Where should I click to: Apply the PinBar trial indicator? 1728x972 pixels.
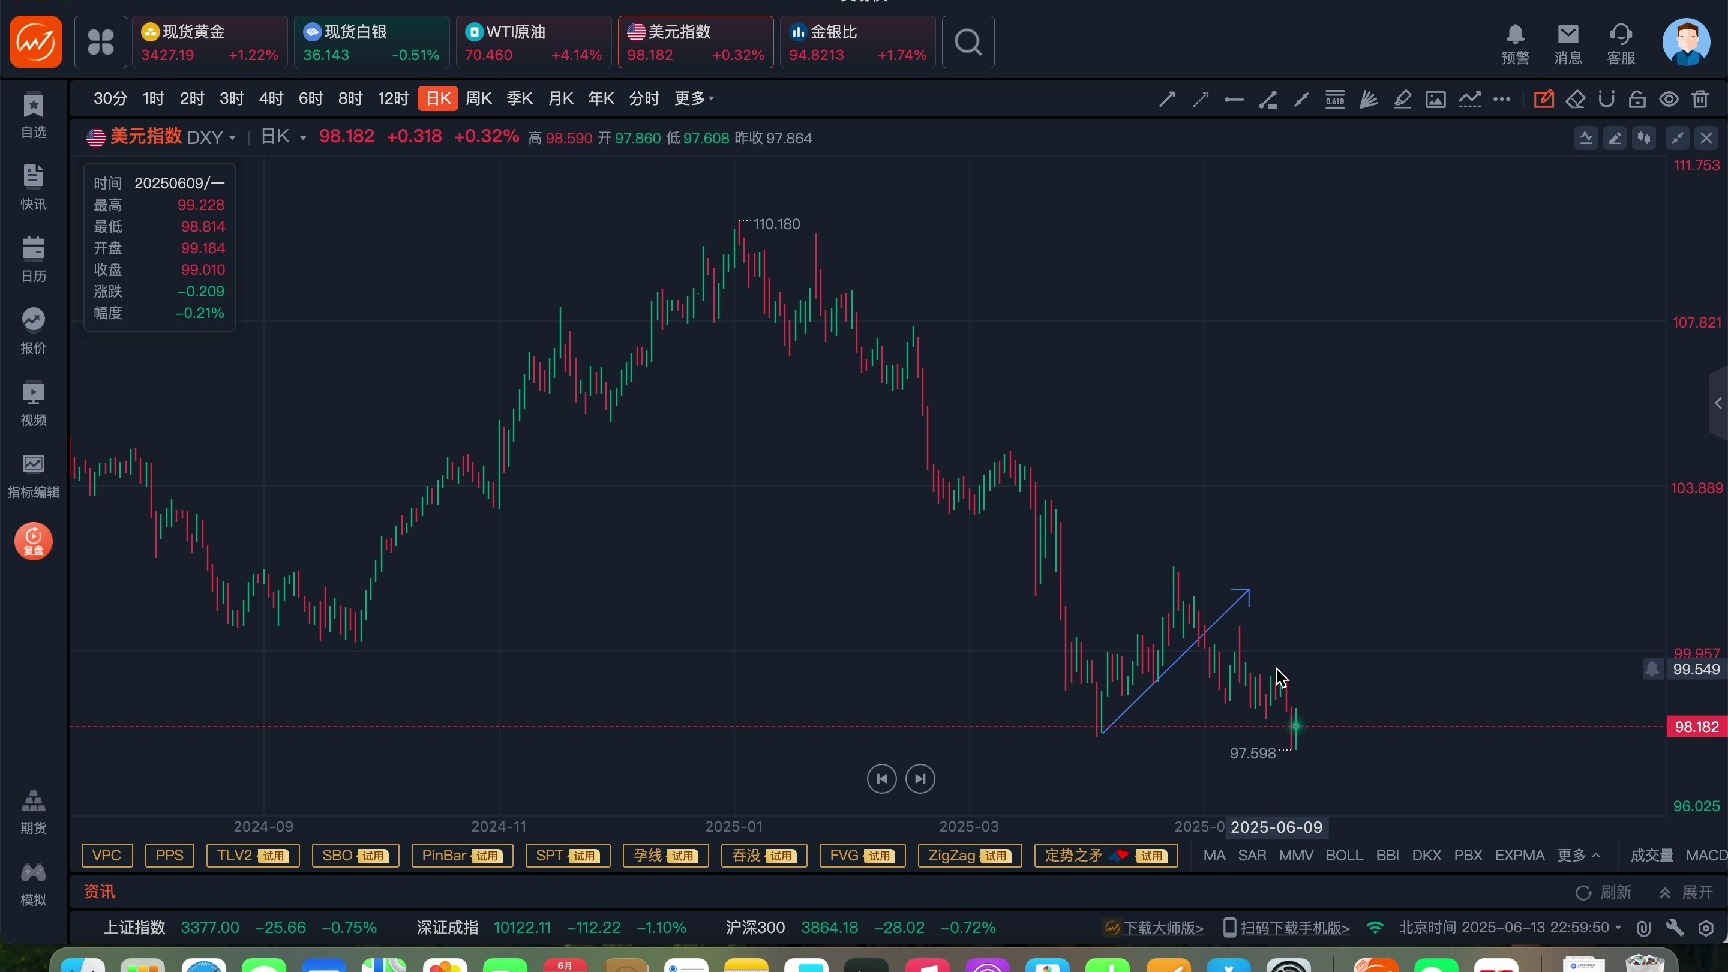462,855
